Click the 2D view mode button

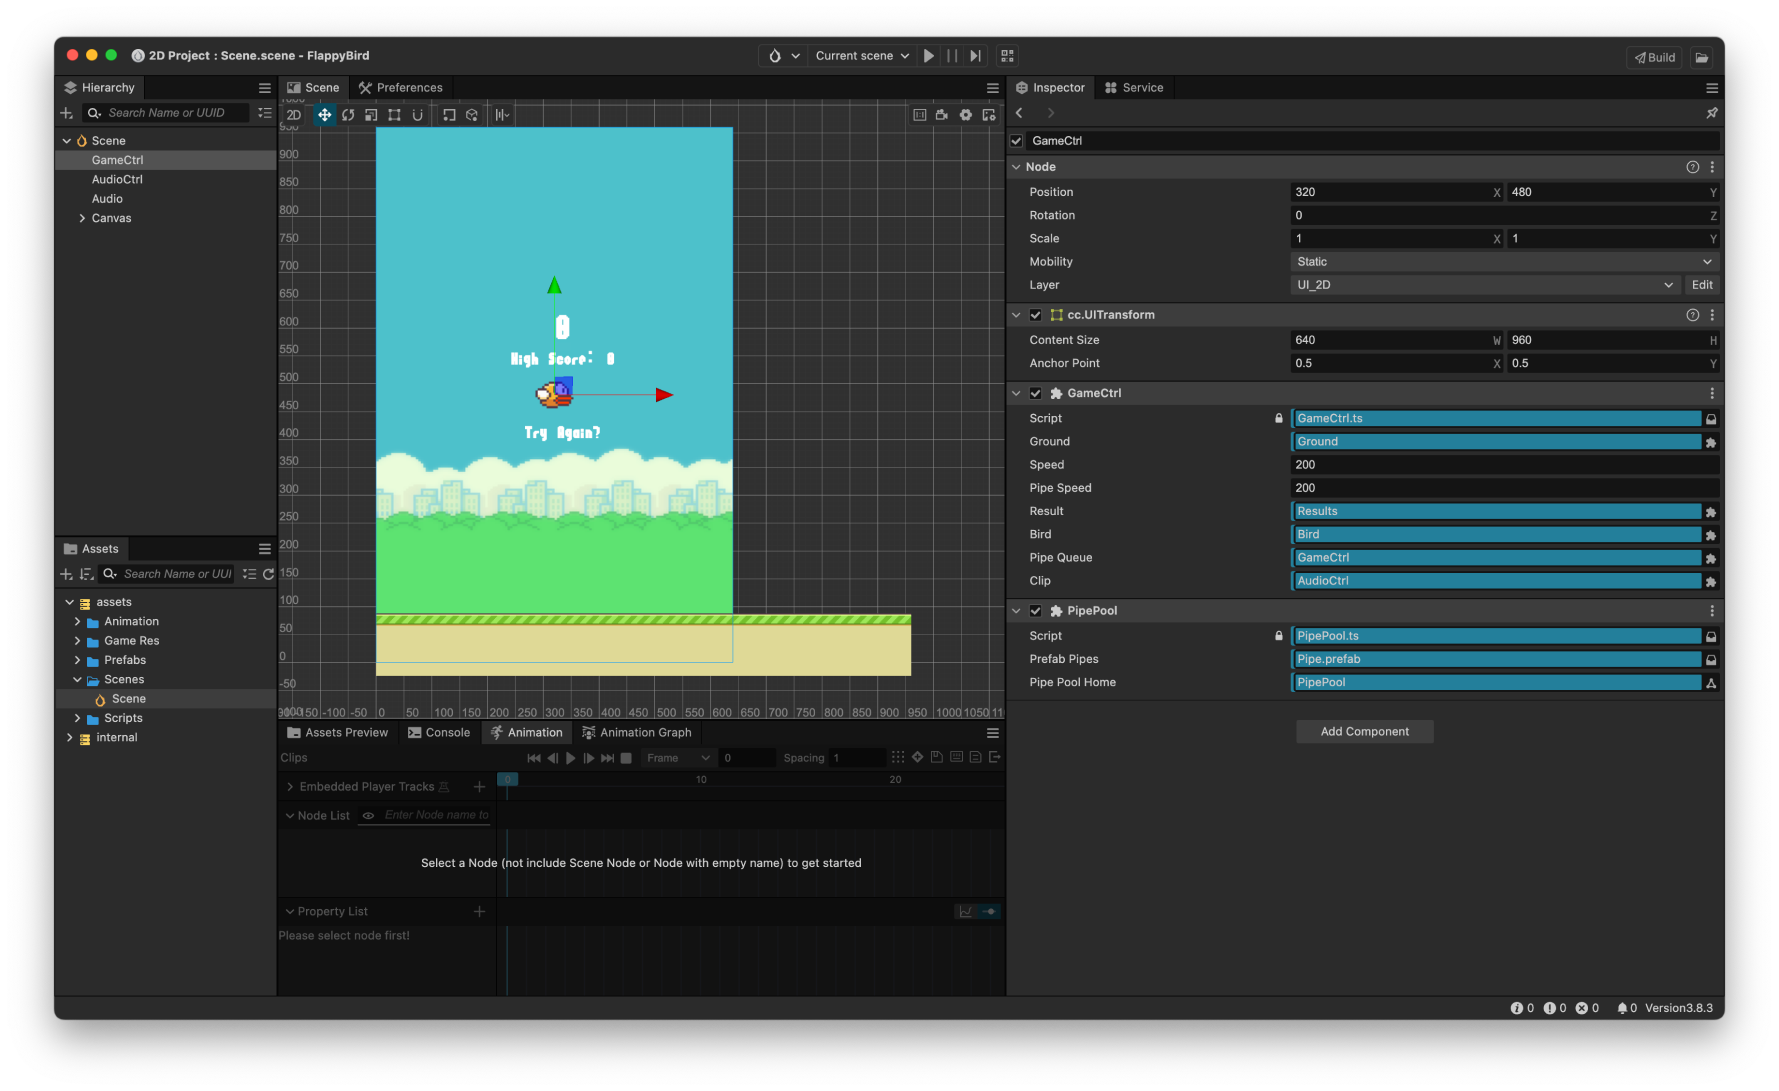pos(294,115)
